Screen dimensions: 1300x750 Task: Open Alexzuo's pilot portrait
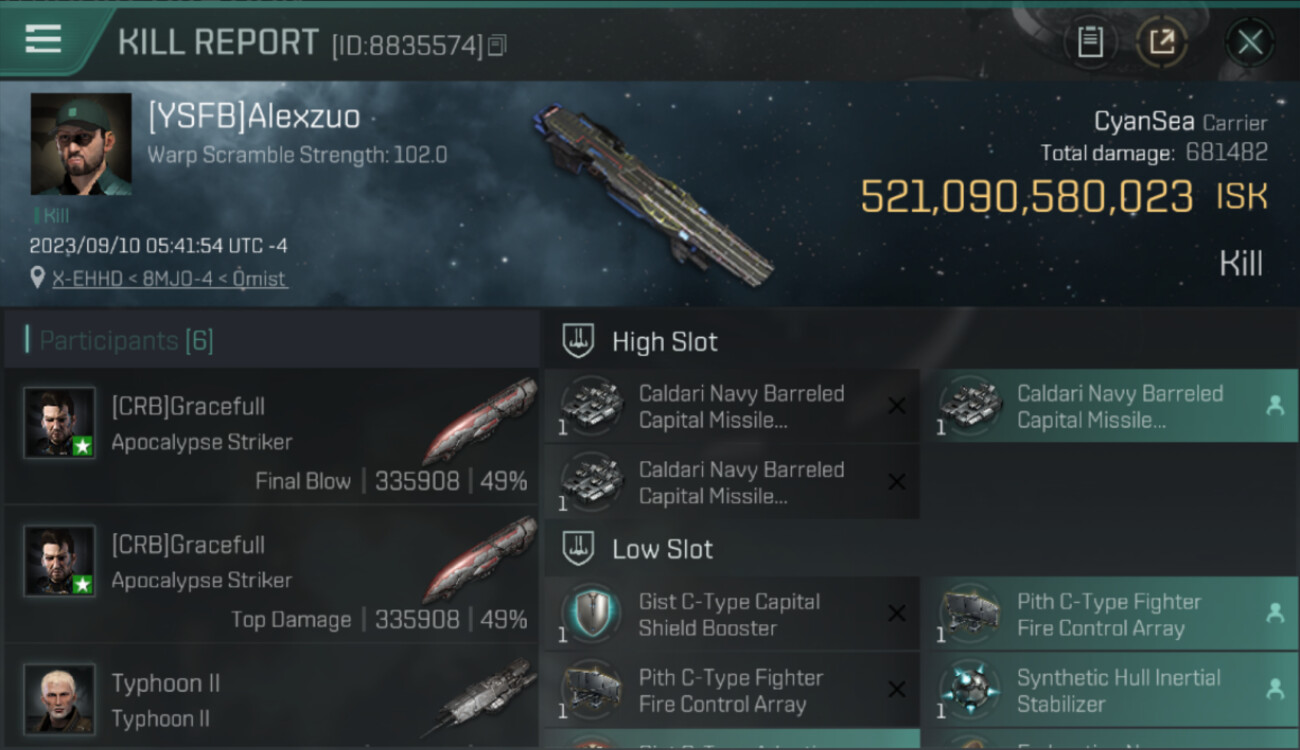[x=81, y=144]
